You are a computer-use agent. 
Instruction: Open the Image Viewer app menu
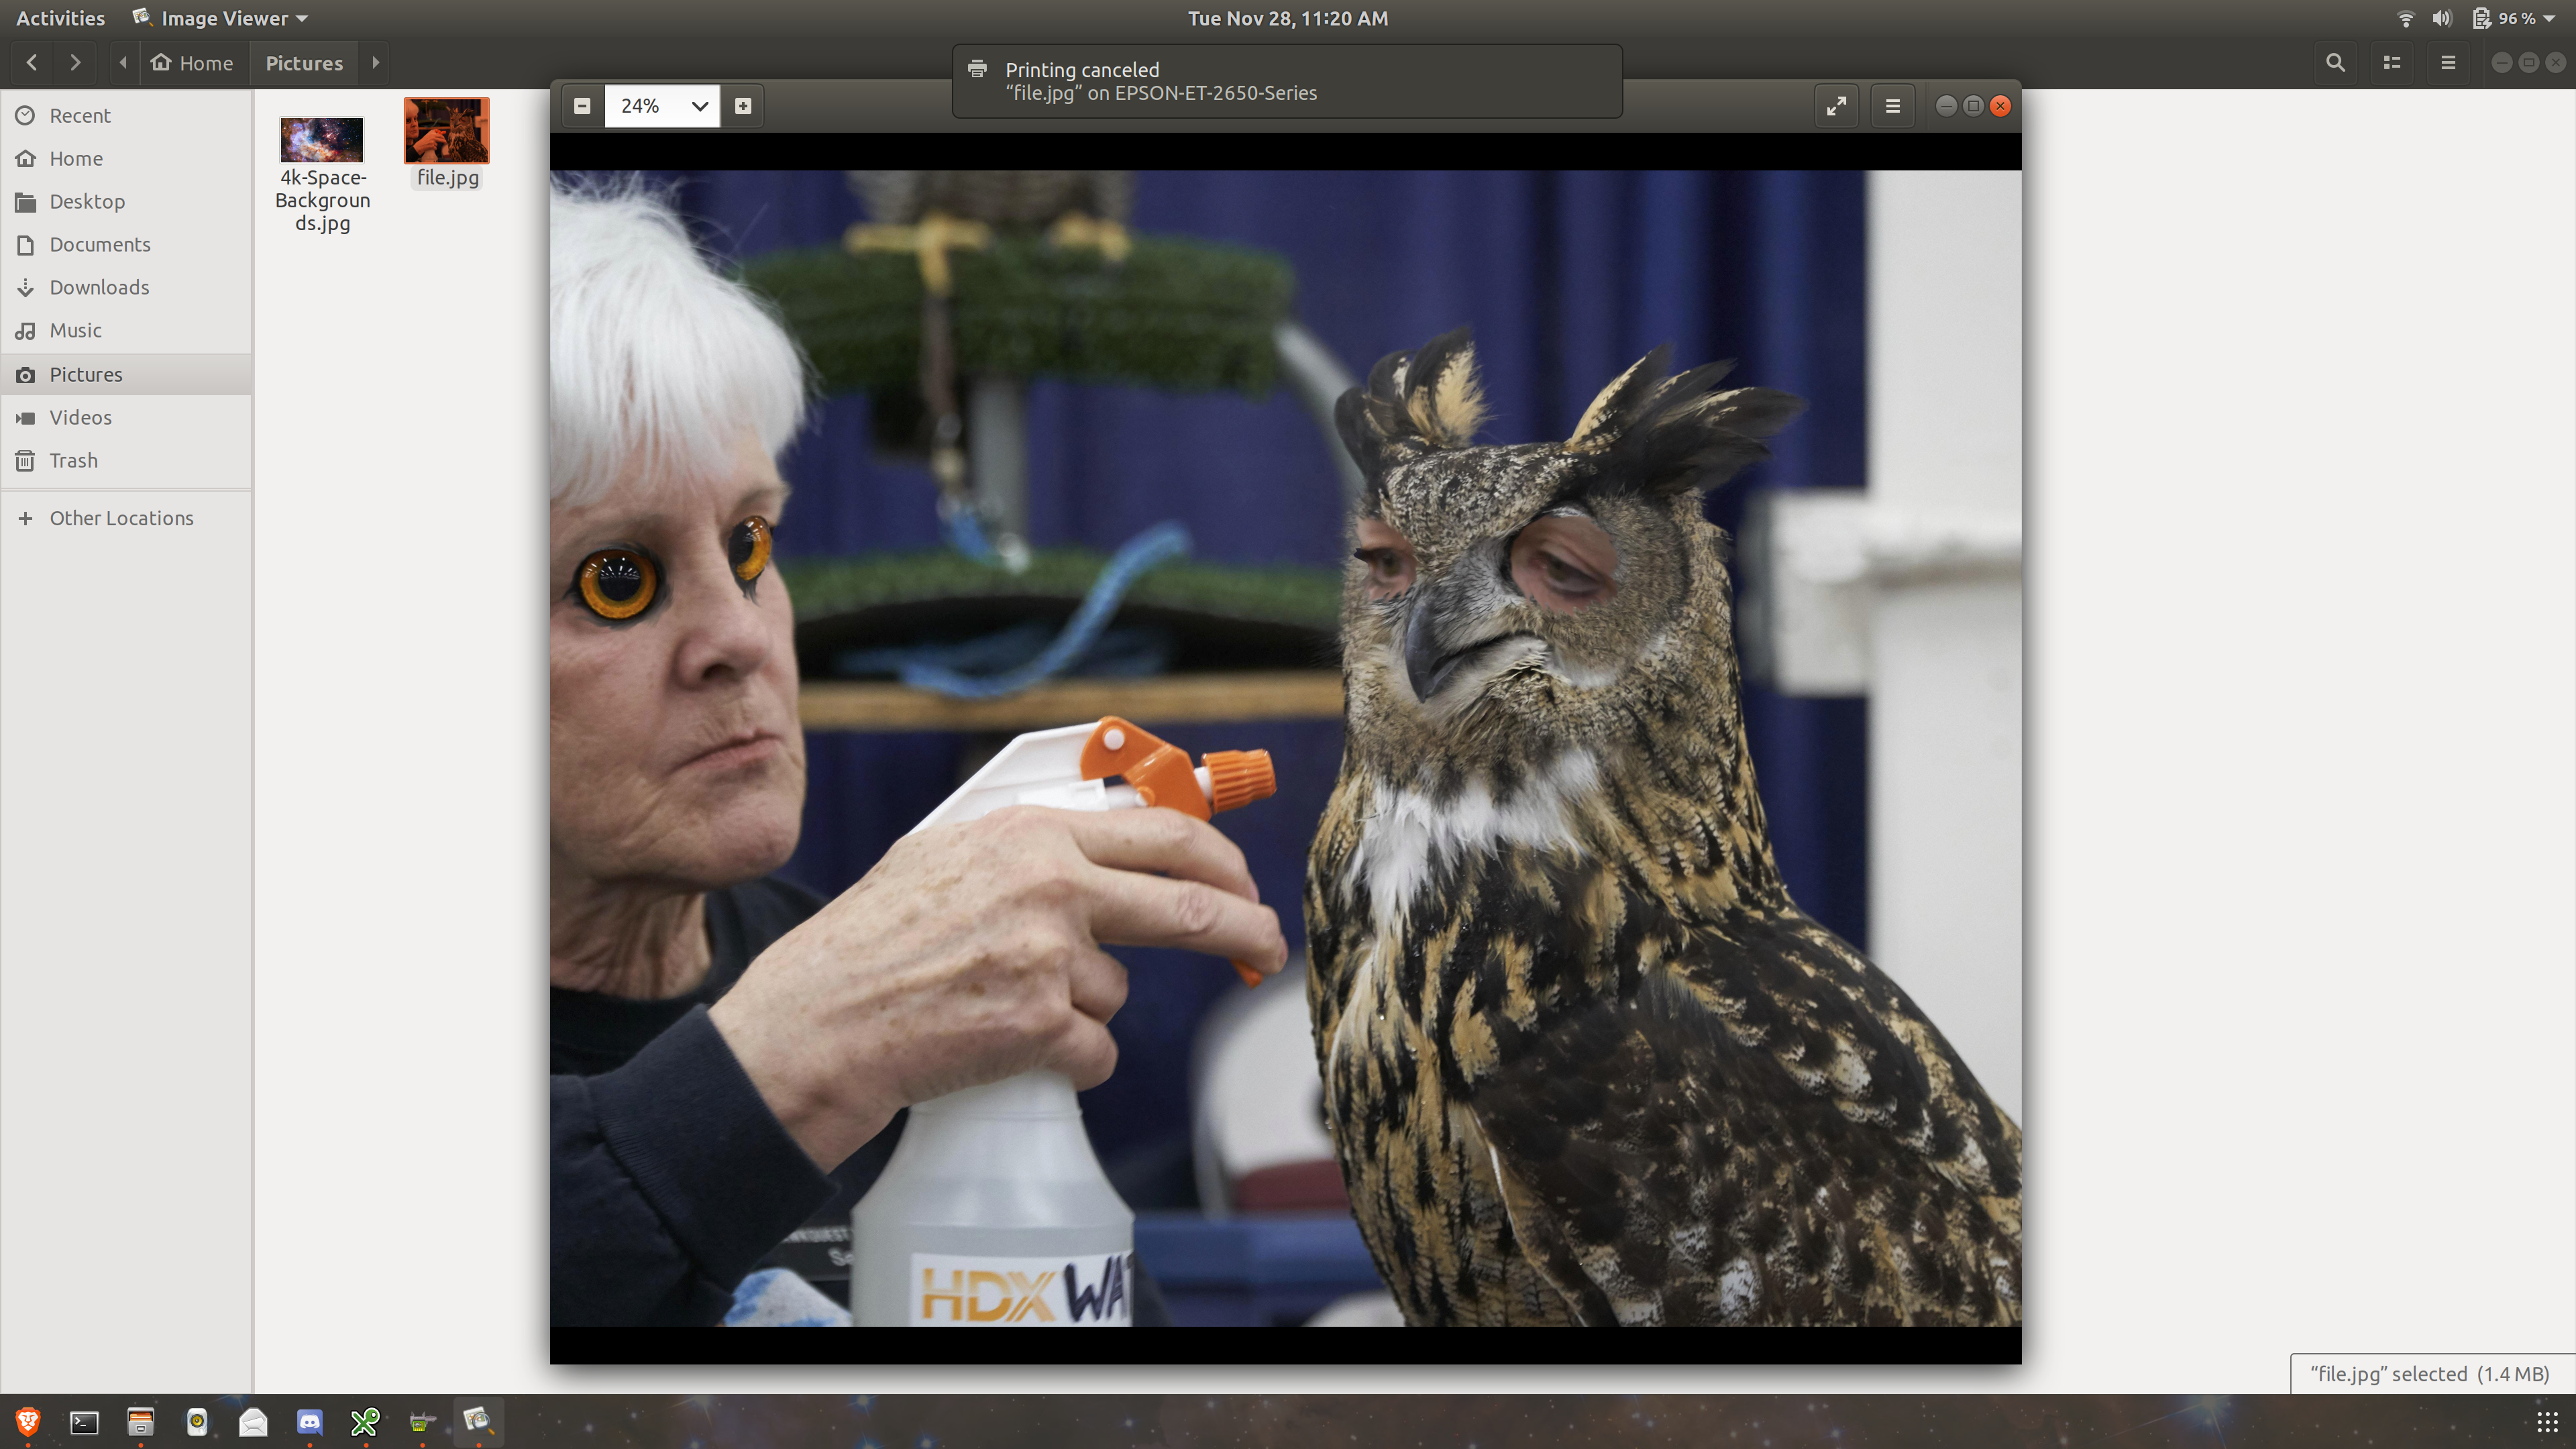tap(220, 18)
